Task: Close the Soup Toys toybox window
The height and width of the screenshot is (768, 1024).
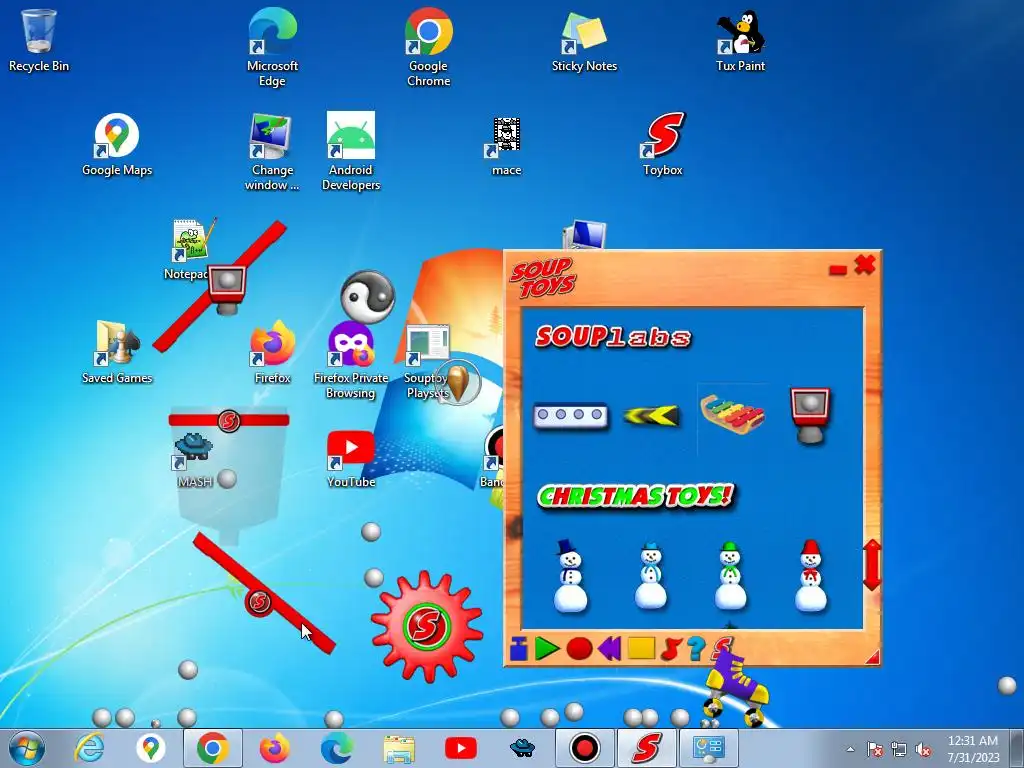Action: [x=865, y=265]
